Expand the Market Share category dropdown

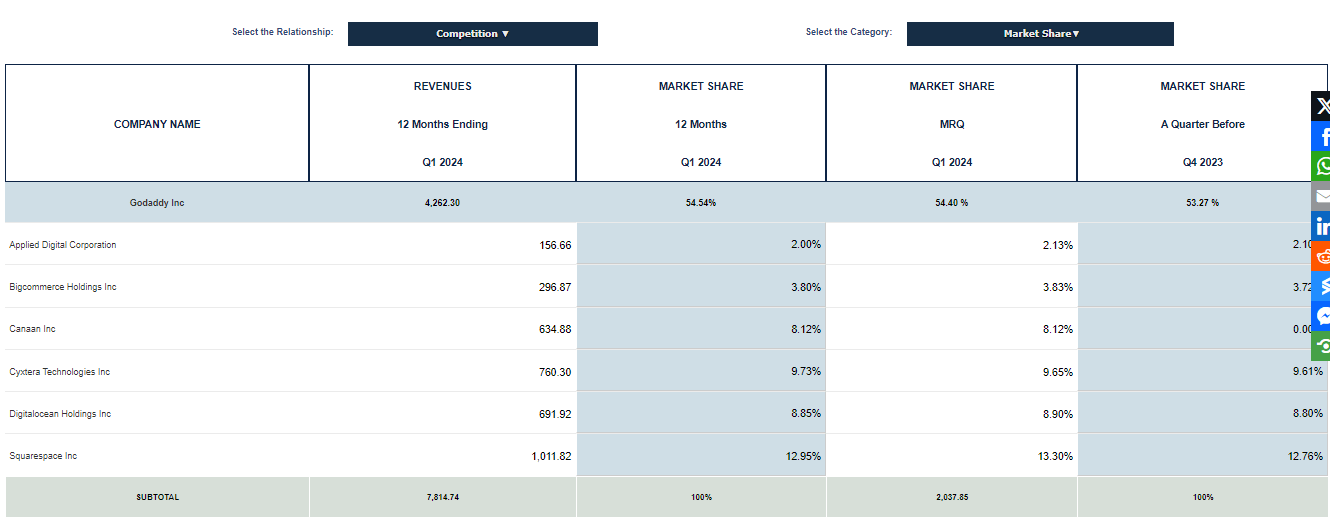click(x=1040, y=34)
